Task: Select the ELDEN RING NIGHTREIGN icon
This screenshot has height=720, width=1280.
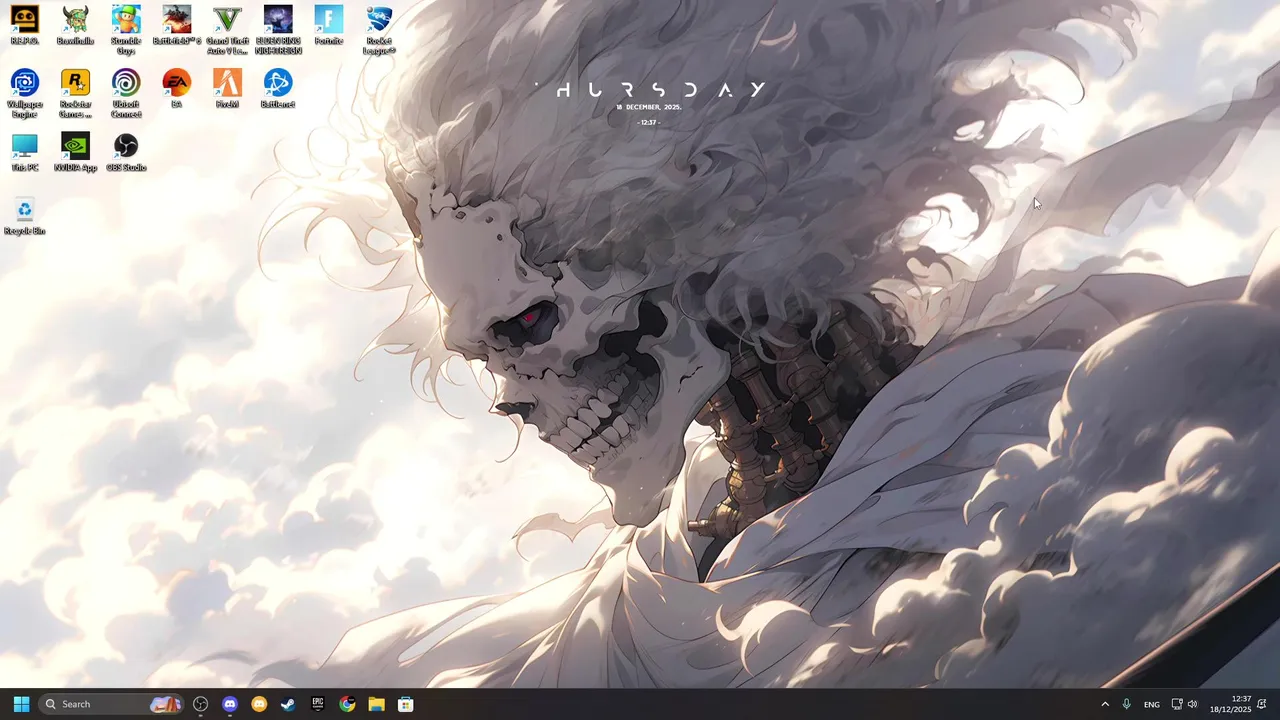Action: 278,30
